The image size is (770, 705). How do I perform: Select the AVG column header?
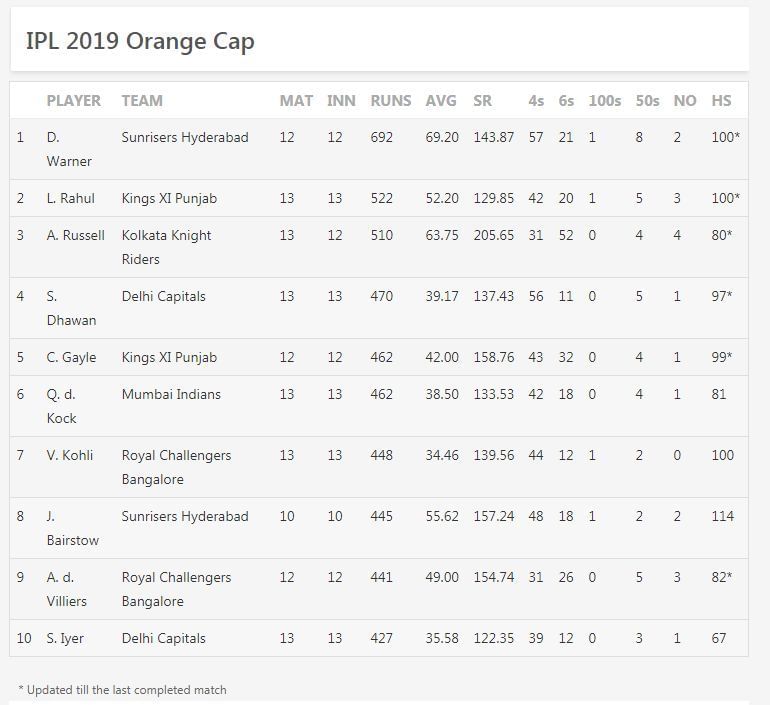441,101
